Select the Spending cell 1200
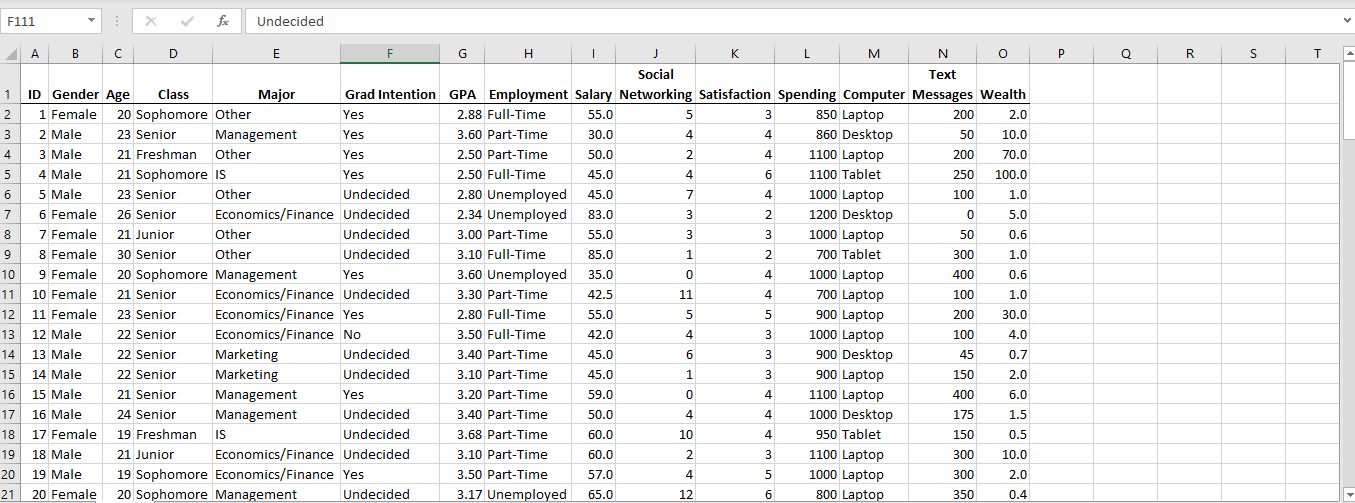Image resolution: width=1355 pixels, height=503 pixels. pyautogui.click(x=807, y=214)
